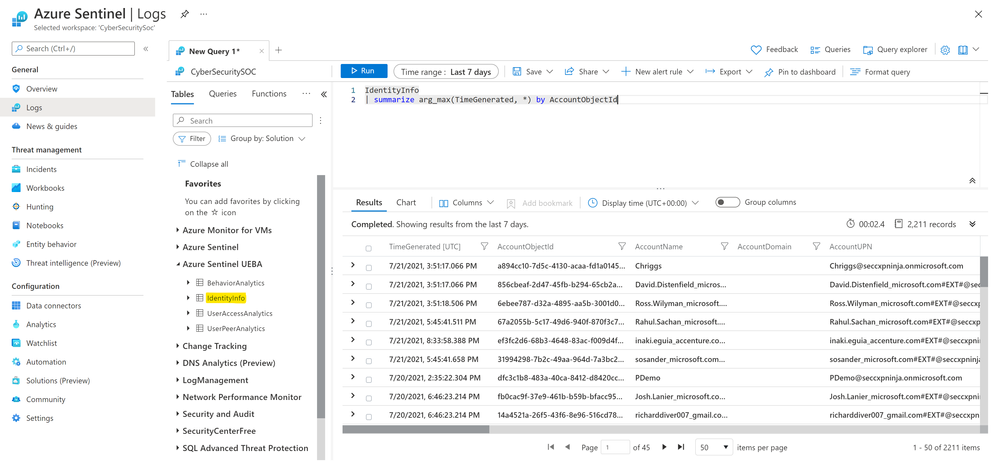Open the documentation book icon
The height and width of the screenshot is (465, 999).
click(962, 50)
